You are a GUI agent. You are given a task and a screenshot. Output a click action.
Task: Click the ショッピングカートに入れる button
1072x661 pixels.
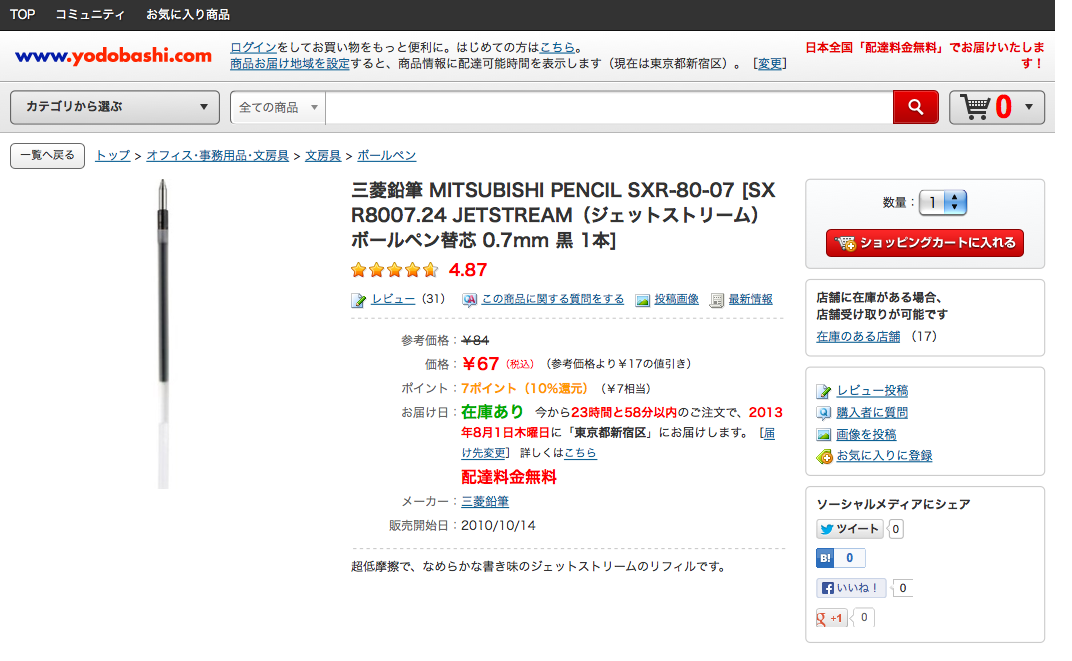point(925,243)
